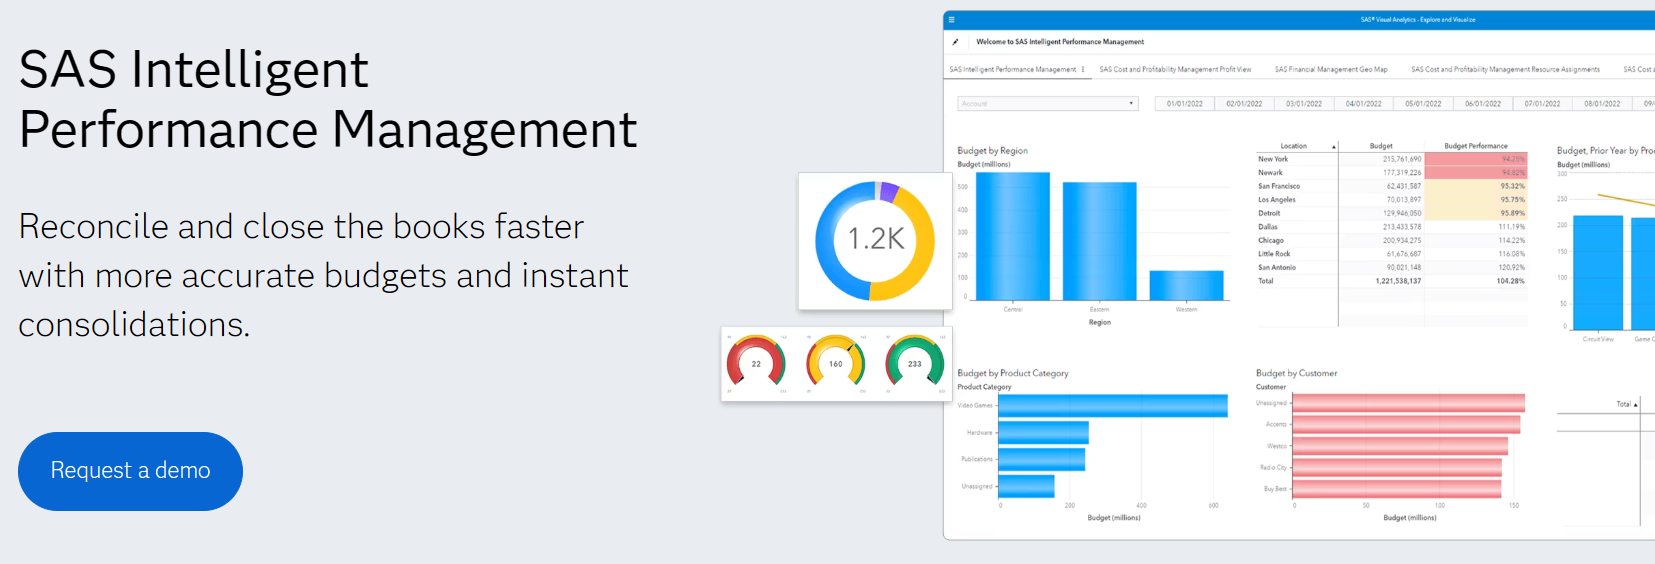Select the 03/01/2022 date button
Screen dimensions: 1655x564
(1304, 104)
